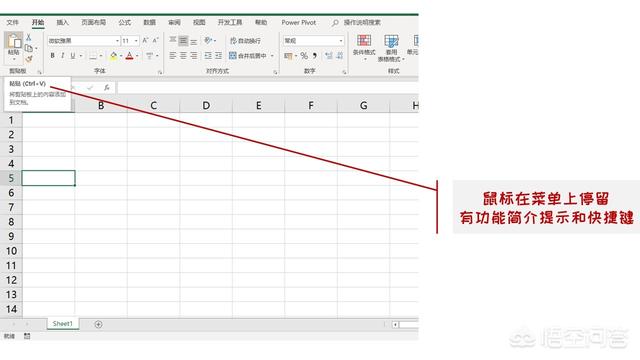Select the Sheet1 worksheet tab

click(62, 324)
